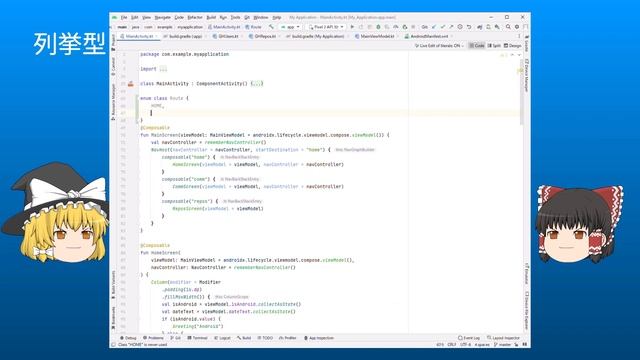Viewport: 640px width, 360px height.
Task: Open the Navigate menu
Action: click(x=162, y=18)
